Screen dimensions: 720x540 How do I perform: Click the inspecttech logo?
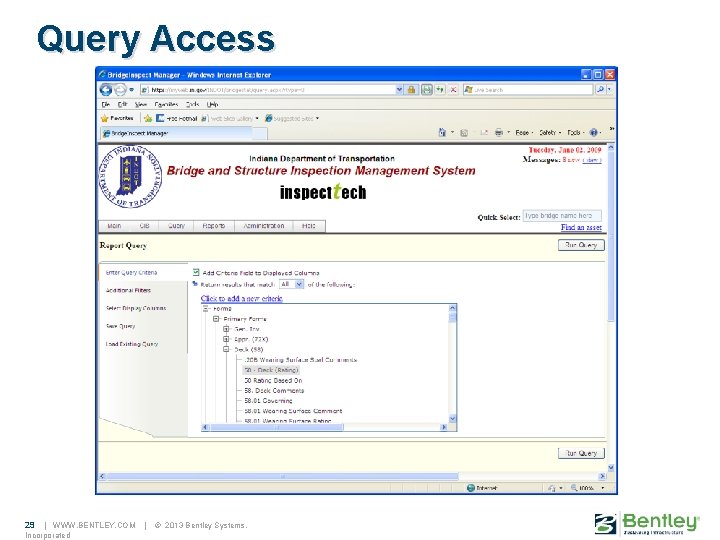point(323,191)
